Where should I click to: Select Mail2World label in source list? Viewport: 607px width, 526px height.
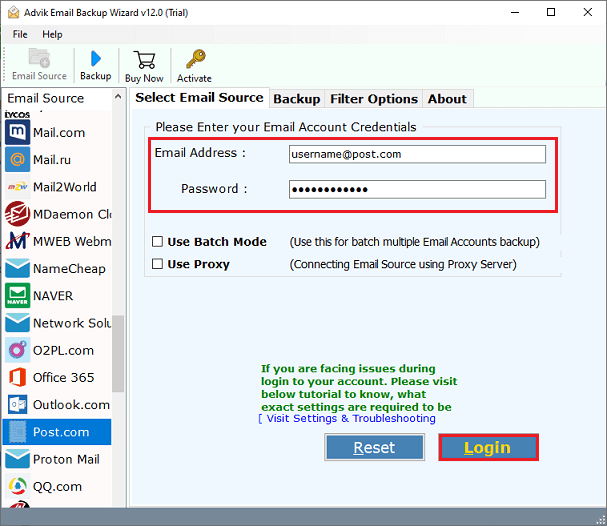point(65,187)
